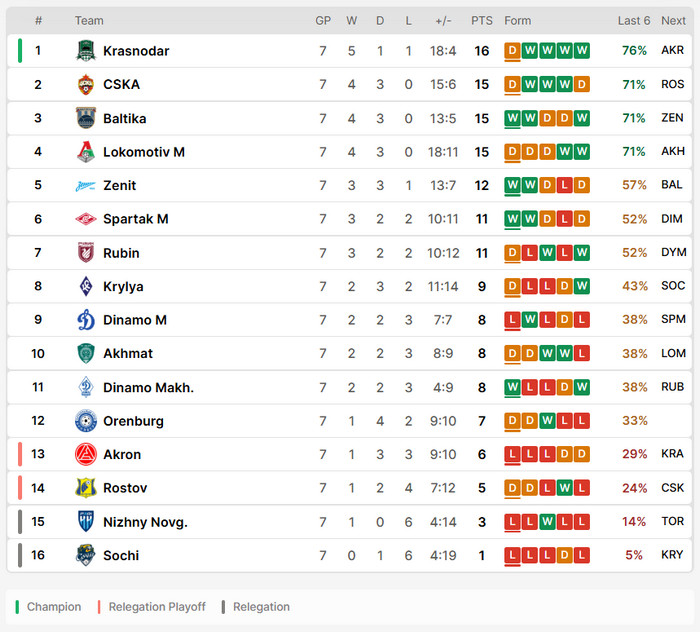Image resolution: width=700 pixels, height=632 pixels.
Task: Select the Lokomotiv M crest icon
Action: (86, 152)
